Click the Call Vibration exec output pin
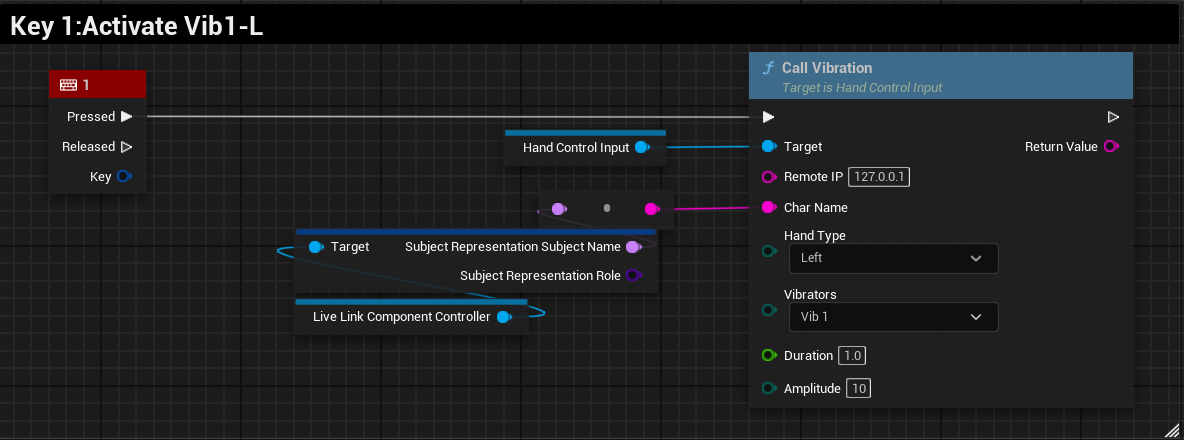Viewport: 1184px width, 440px height. point(1113,117)
